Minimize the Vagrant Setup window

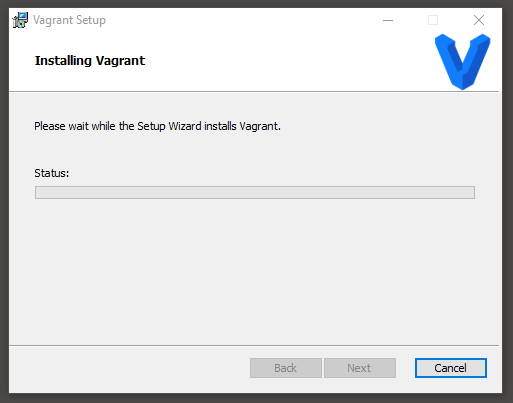(x=388, y=20)
